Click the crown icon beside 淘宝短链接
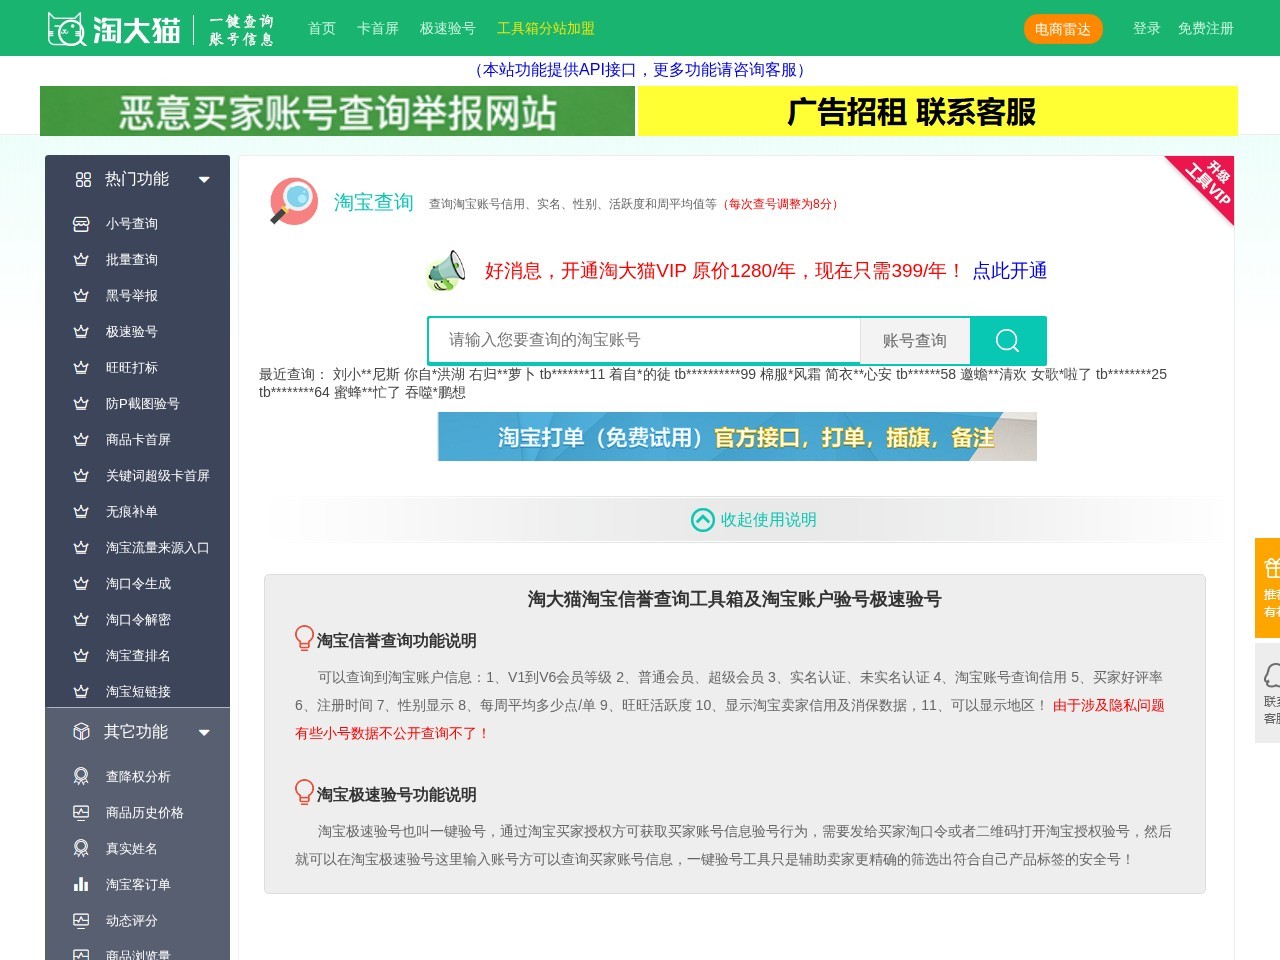Screen dimensions: 1280x960 tap(82, 692)
